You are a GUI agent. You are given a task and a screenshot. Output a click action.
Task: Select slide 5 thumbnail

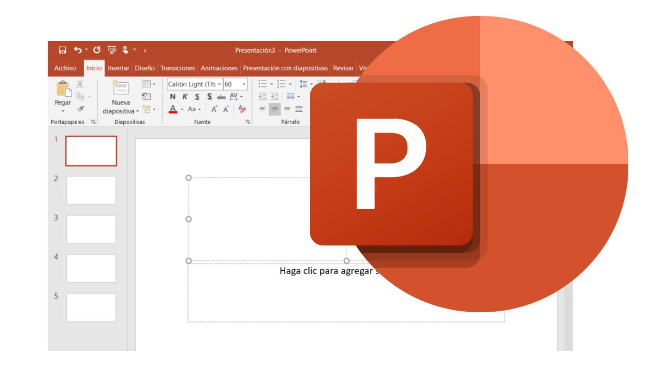[x=91, y=307]
